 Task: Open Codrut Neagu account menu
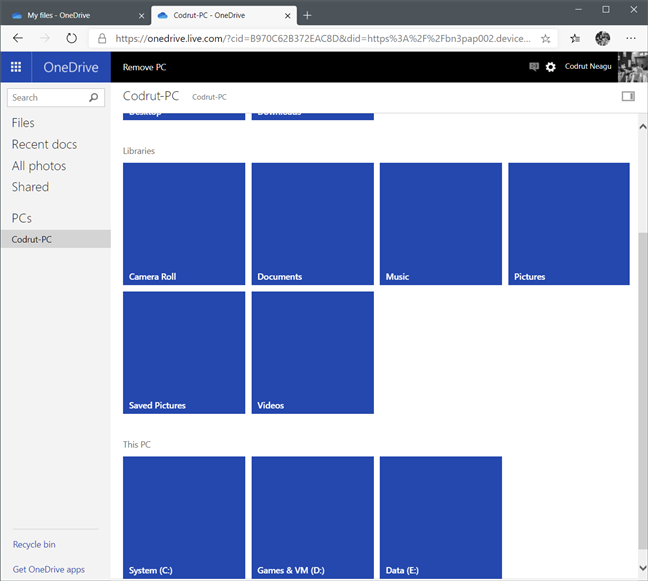(x=588, y=67)
